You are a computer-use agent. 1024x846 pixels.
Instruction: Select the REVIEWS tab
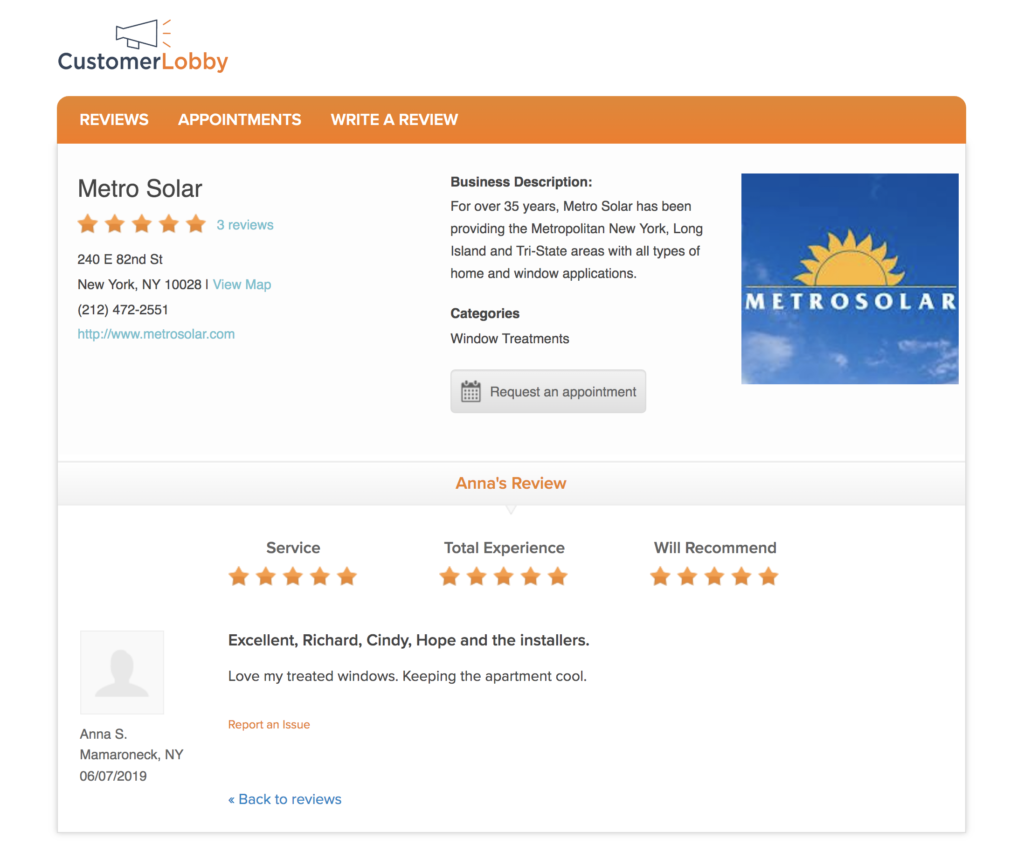[113, 119]
